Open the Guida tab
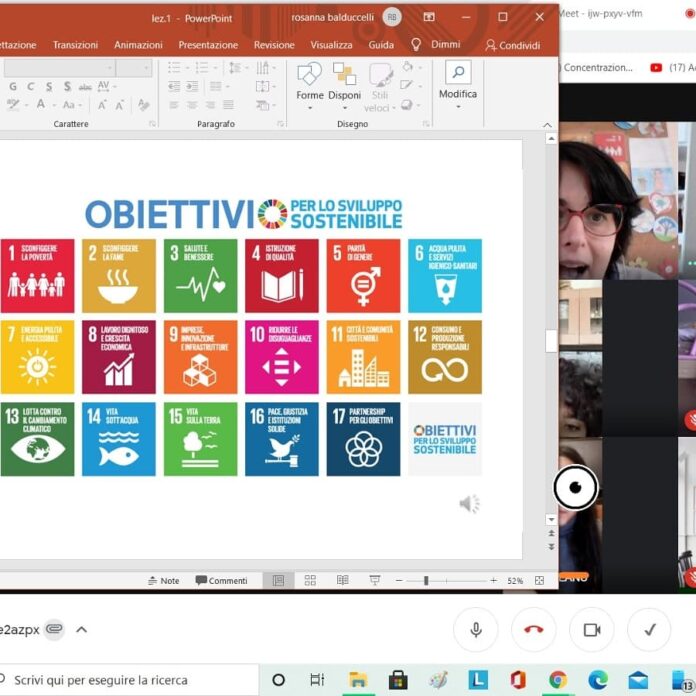 381,45
